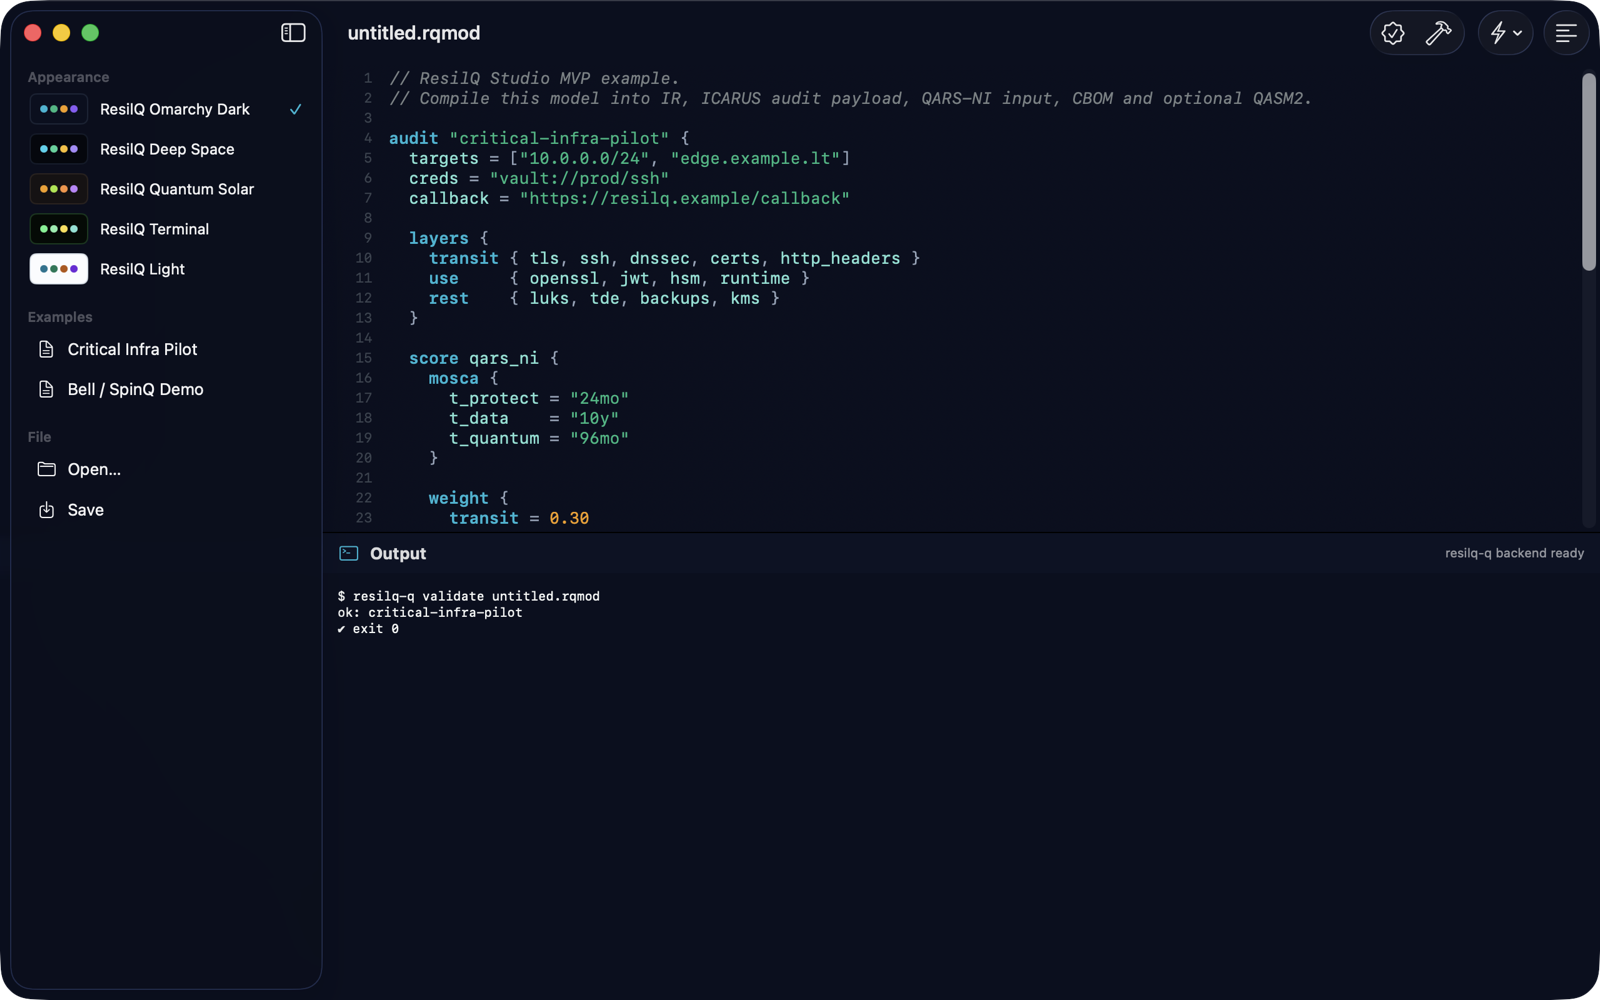Viewport: 1600px width, 1000px height.
Task: Click the '$ resilq-q validate untitled.rqmod' output line
Action: [x=469, y=596]
